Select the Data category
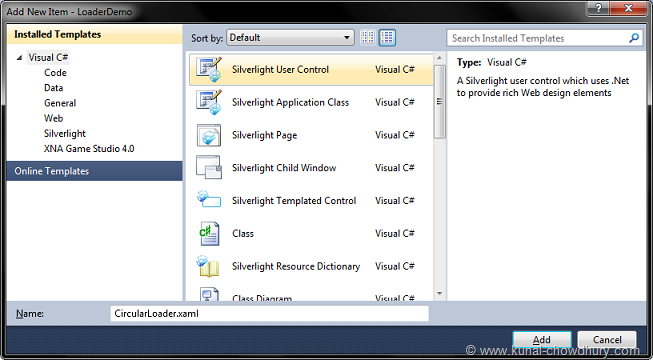This screenshot has width=653, height=360. (54, 88)
